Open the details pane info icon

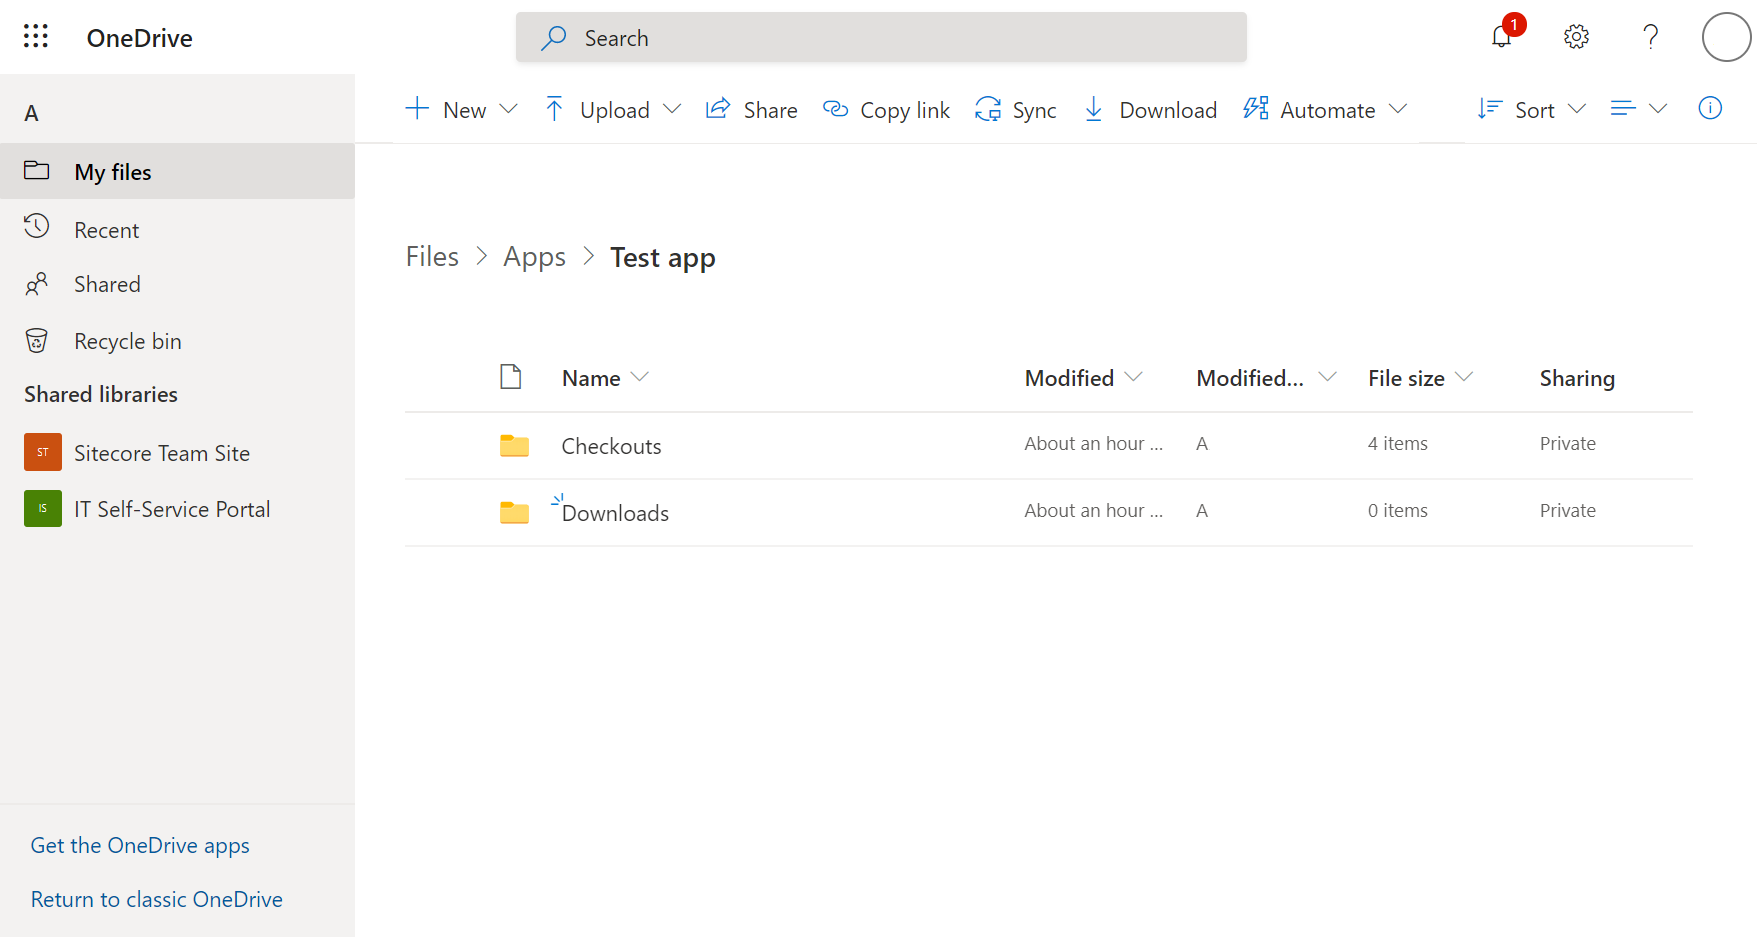tap(1710, 108)
